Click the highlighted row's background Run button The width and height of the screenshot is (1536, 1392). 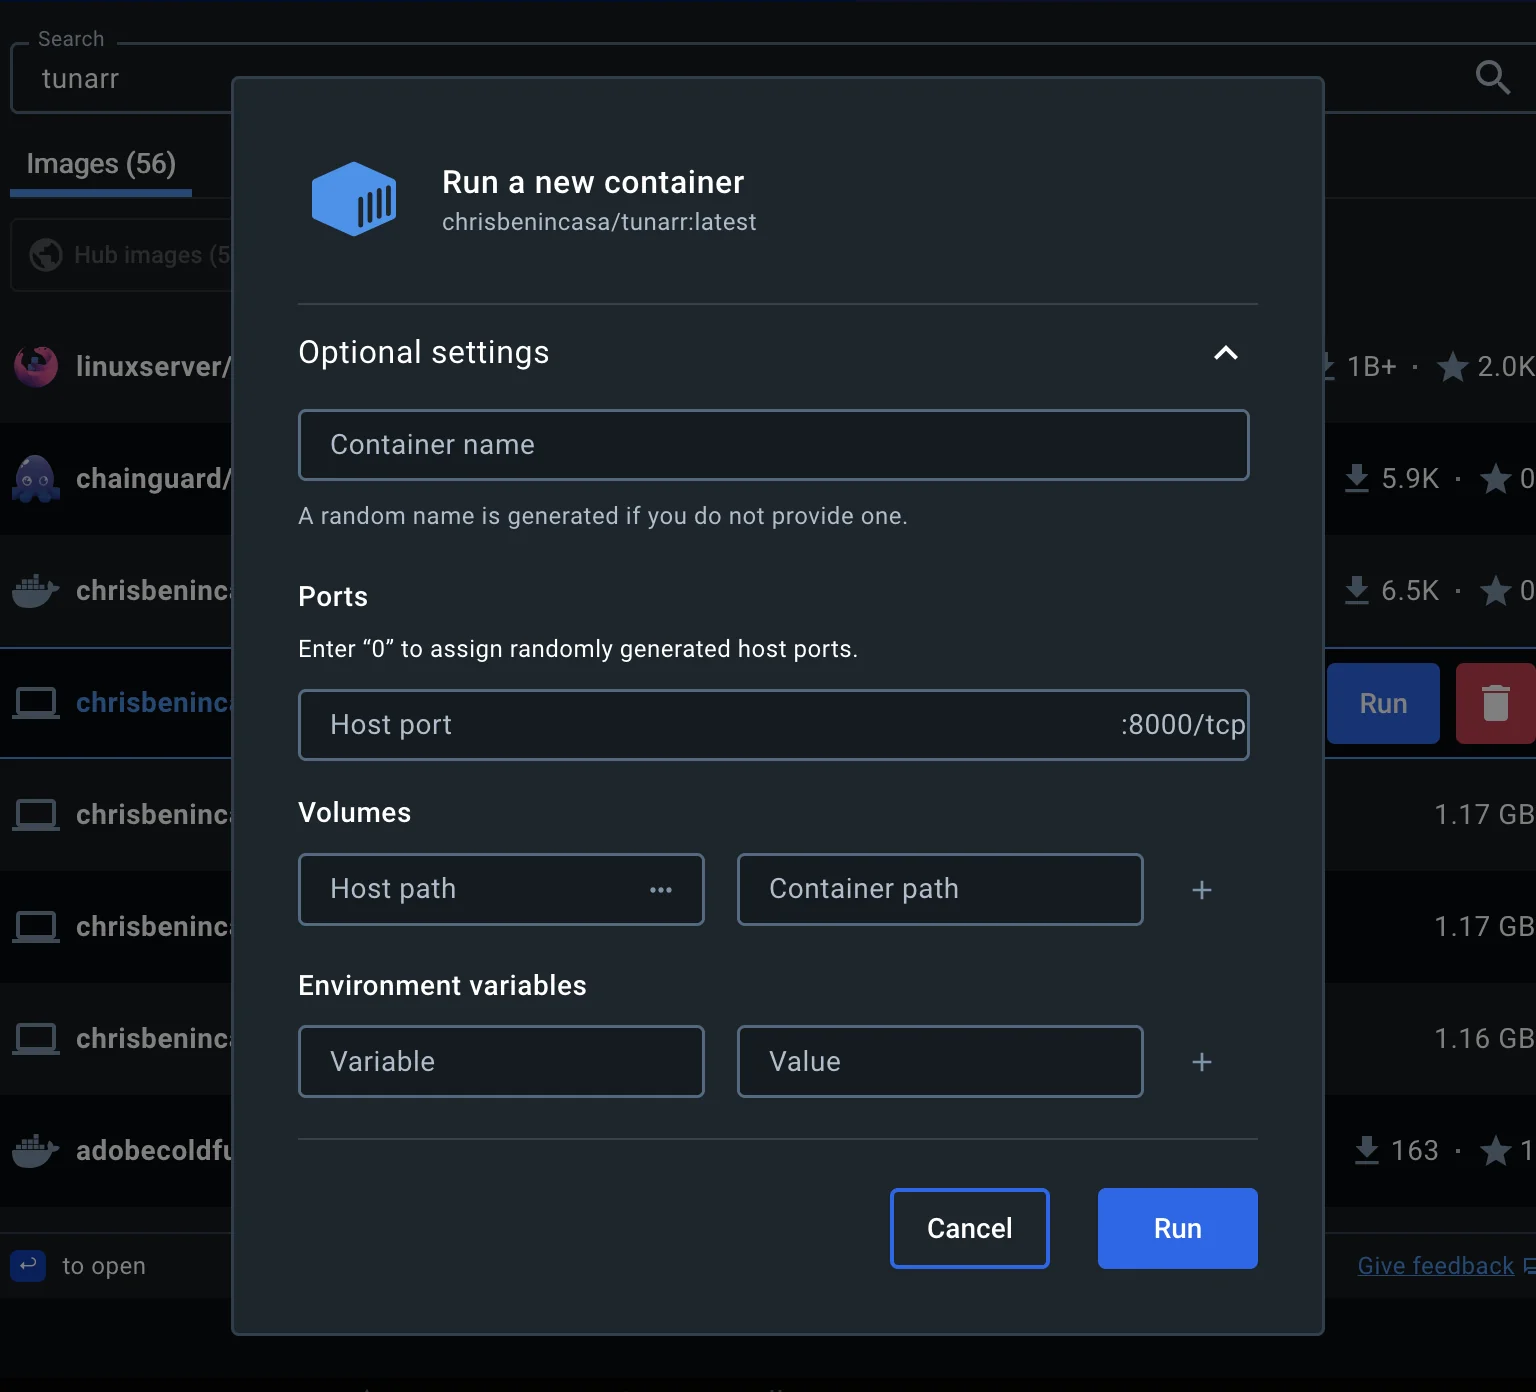[1383, 703]
